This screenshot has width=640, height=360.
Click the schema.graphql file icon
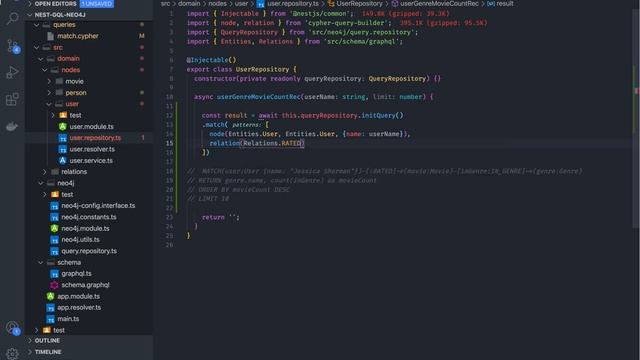[x=54, y=285]
